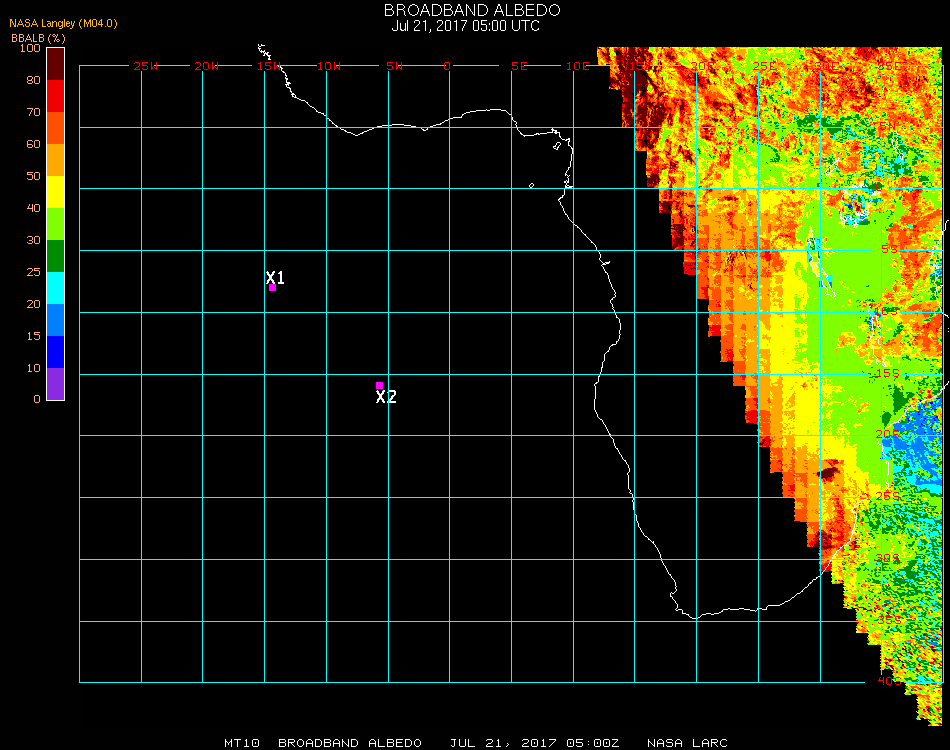Click the colorbar value 40

coord(33,208)
